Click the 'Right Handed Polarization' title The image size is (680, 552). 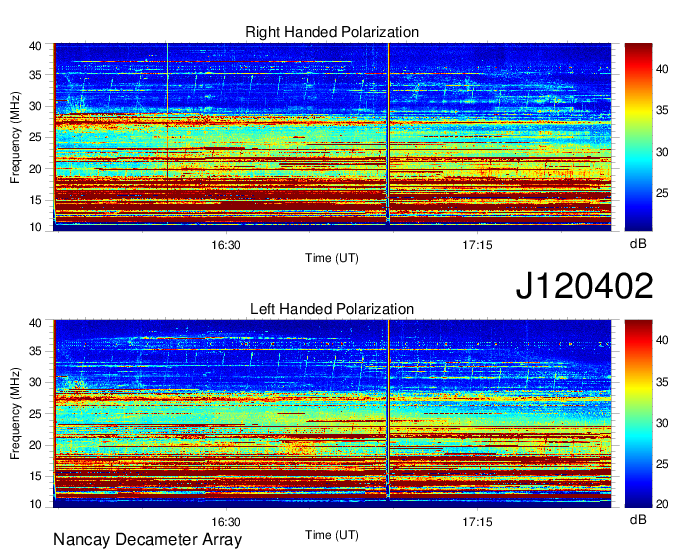(332, 32)
